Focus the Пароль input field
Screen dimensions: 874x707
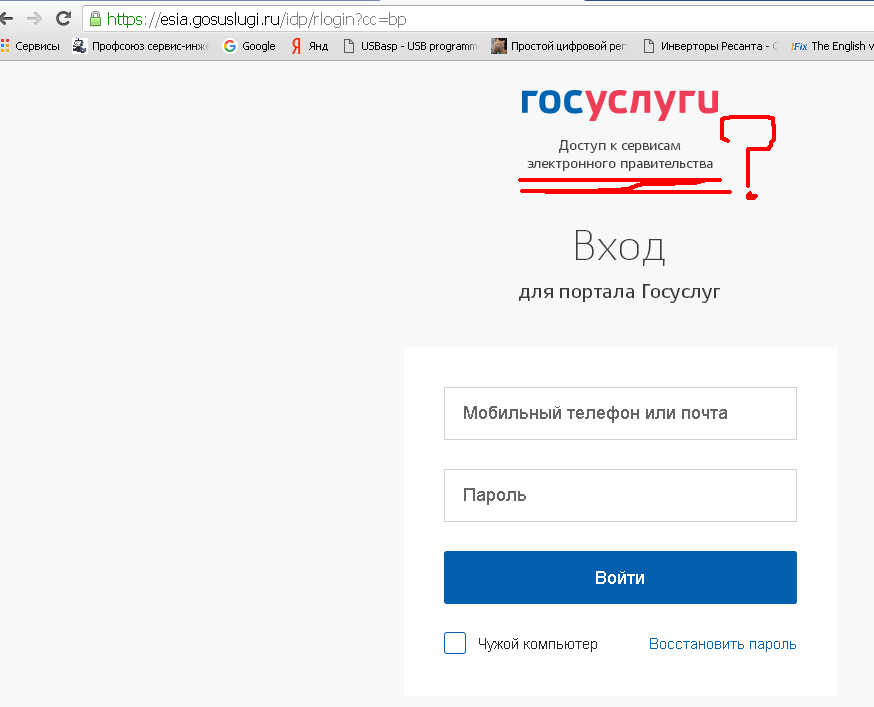(x=620, y=495)
